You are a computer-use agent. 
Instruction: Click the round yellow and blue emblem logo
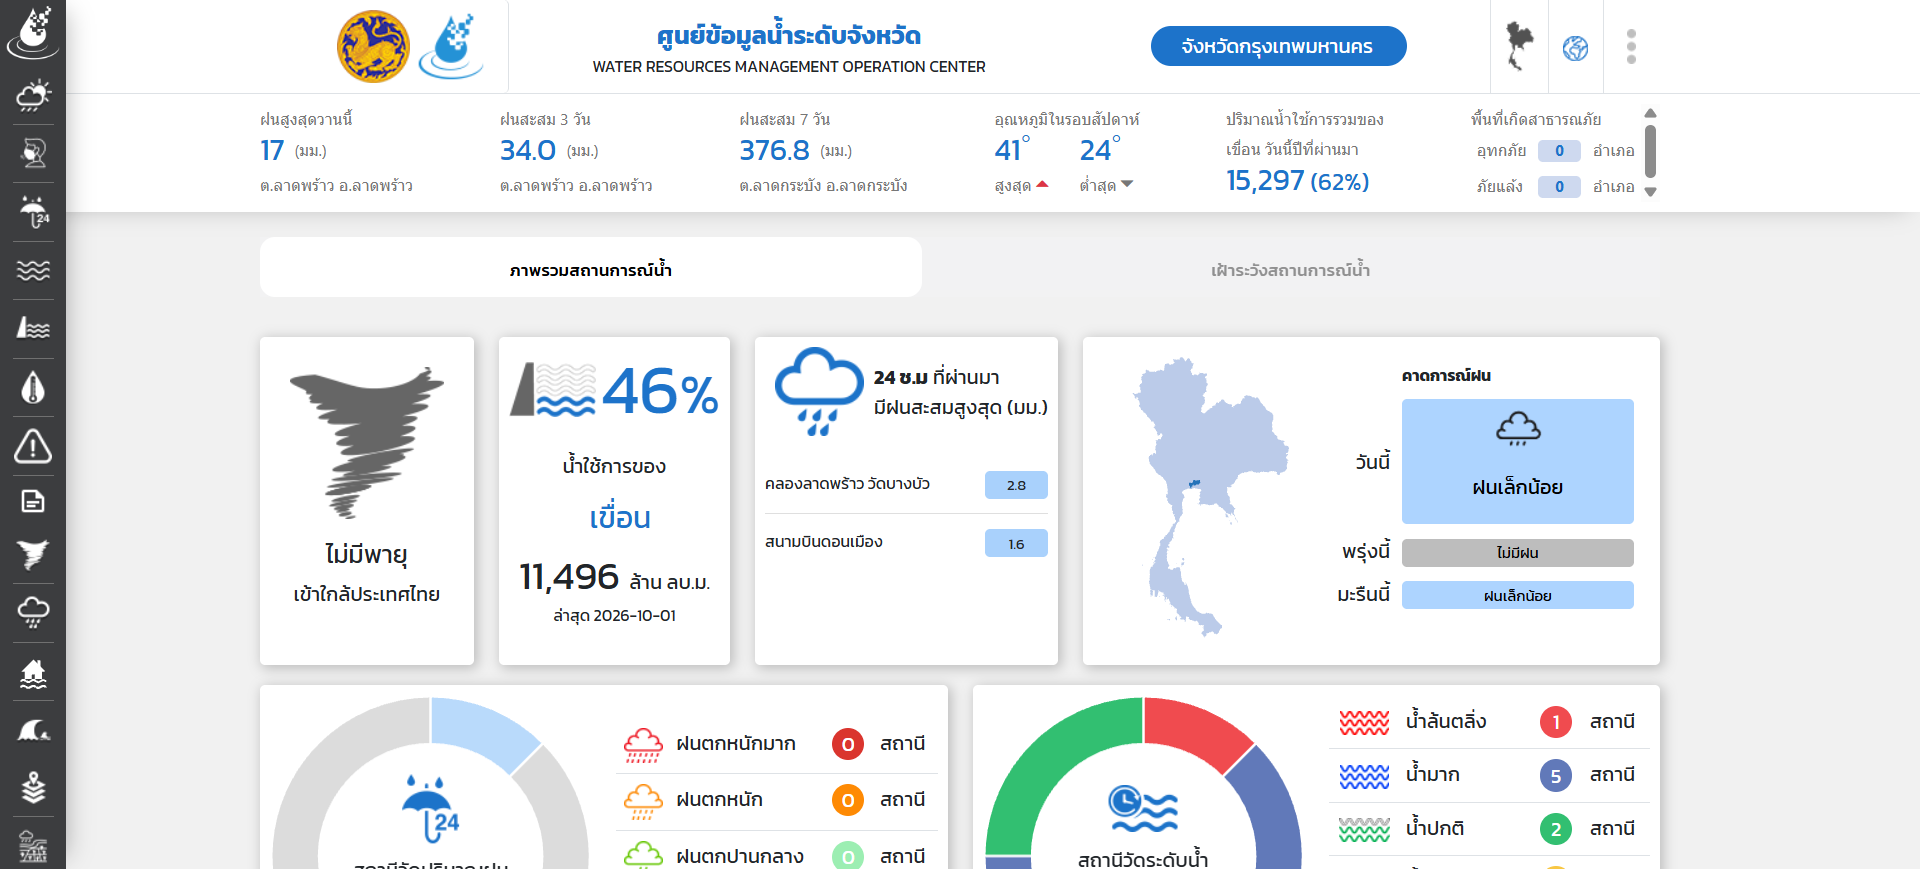click(x=373, y=47)
